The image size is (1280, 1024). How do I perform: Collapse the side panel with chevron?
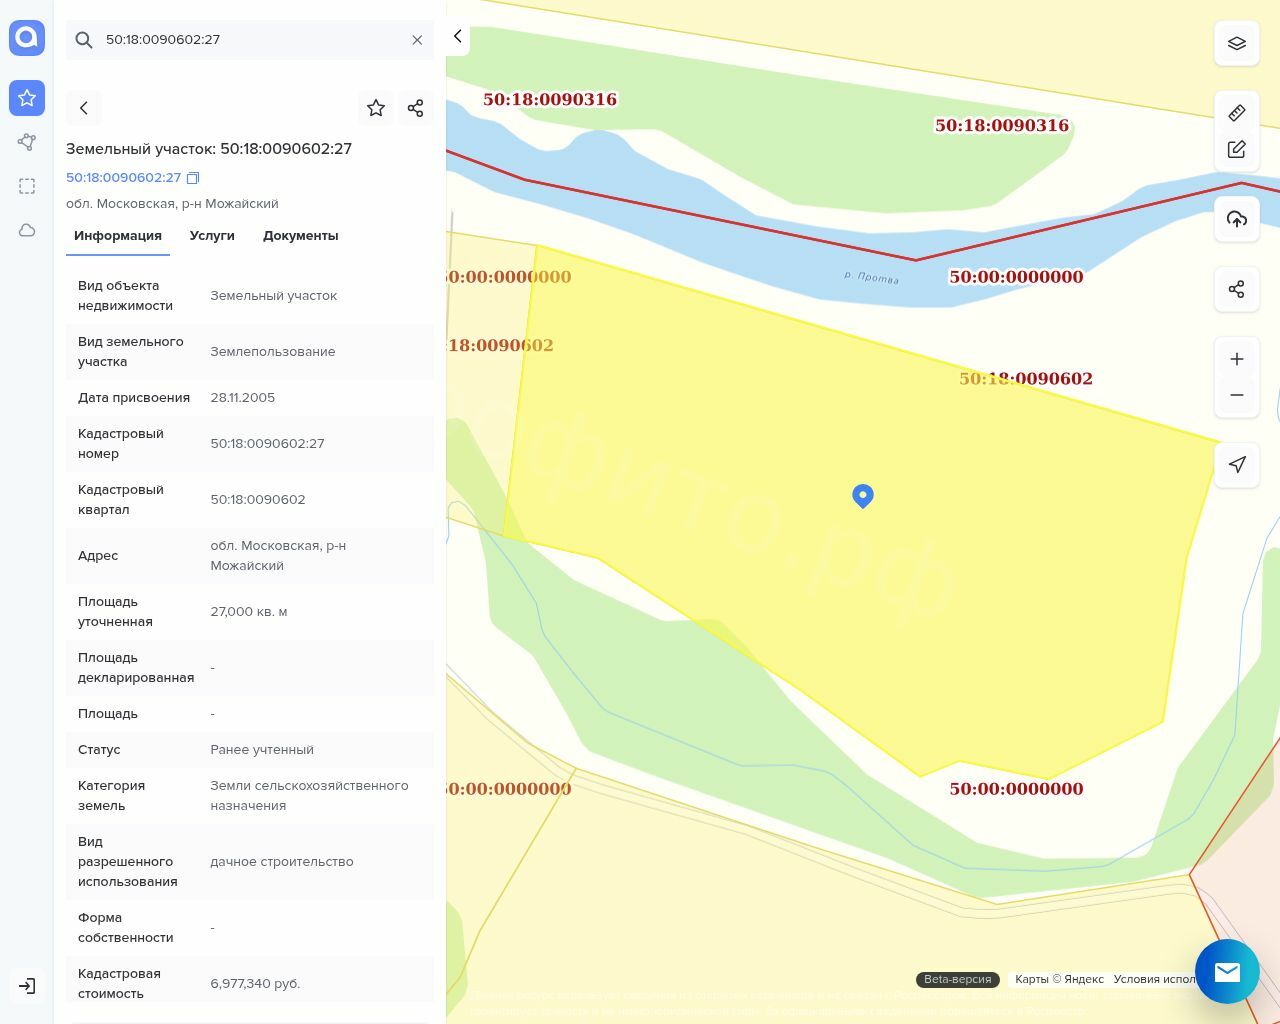point(458,37)
